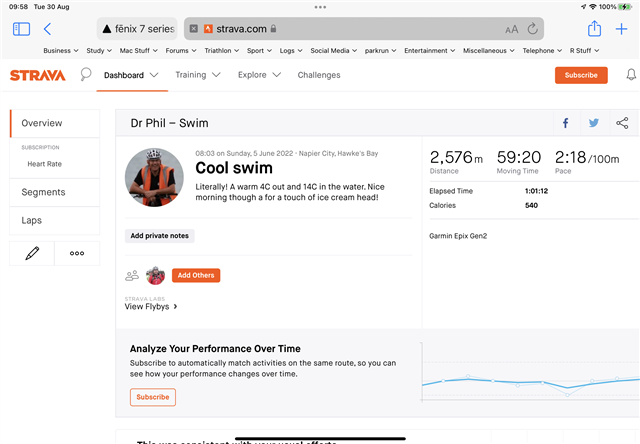Expand the Study bookmarks folder

[99, 51]
